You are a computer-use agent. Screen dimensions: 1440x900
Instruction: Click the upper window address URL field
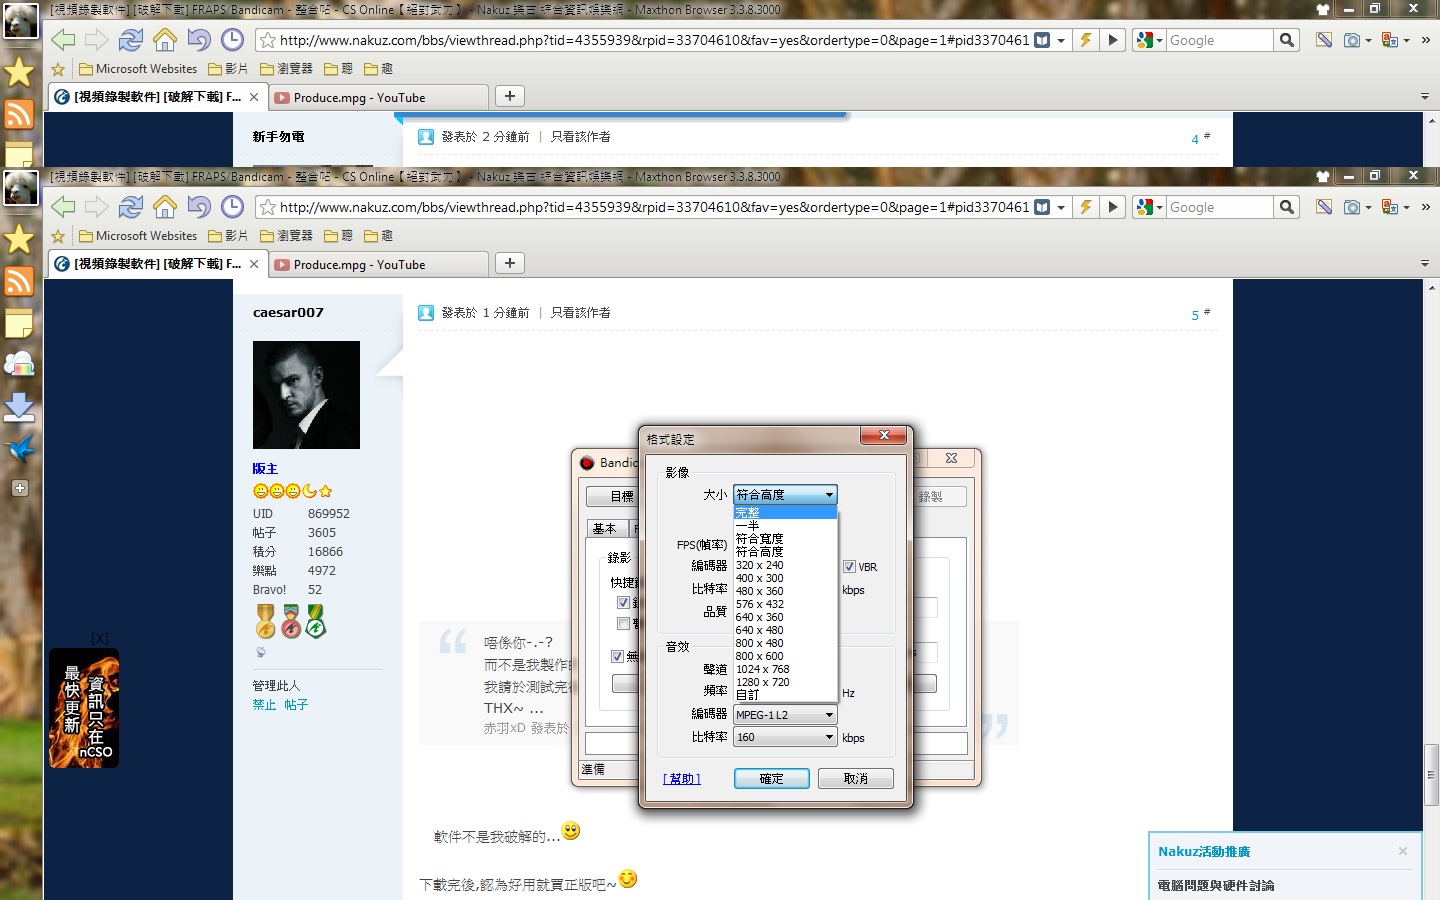pyautogui.click(x=654, y=40)
